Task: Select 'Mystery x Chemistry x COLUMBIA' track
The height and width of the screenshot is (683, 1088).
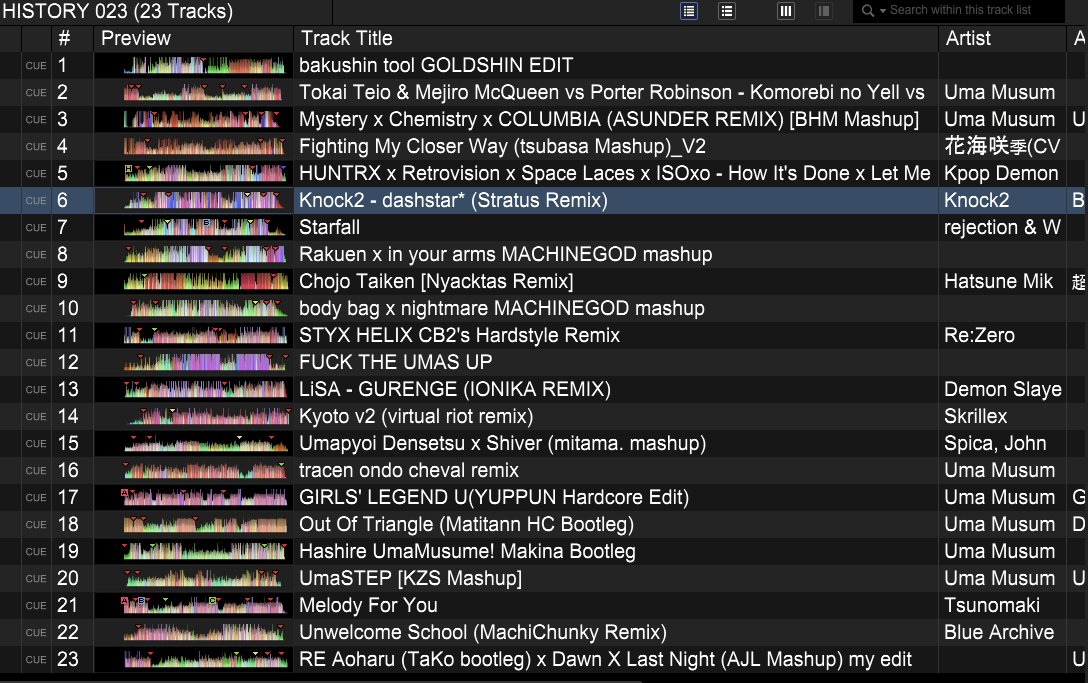Action: tap(609, 119)
